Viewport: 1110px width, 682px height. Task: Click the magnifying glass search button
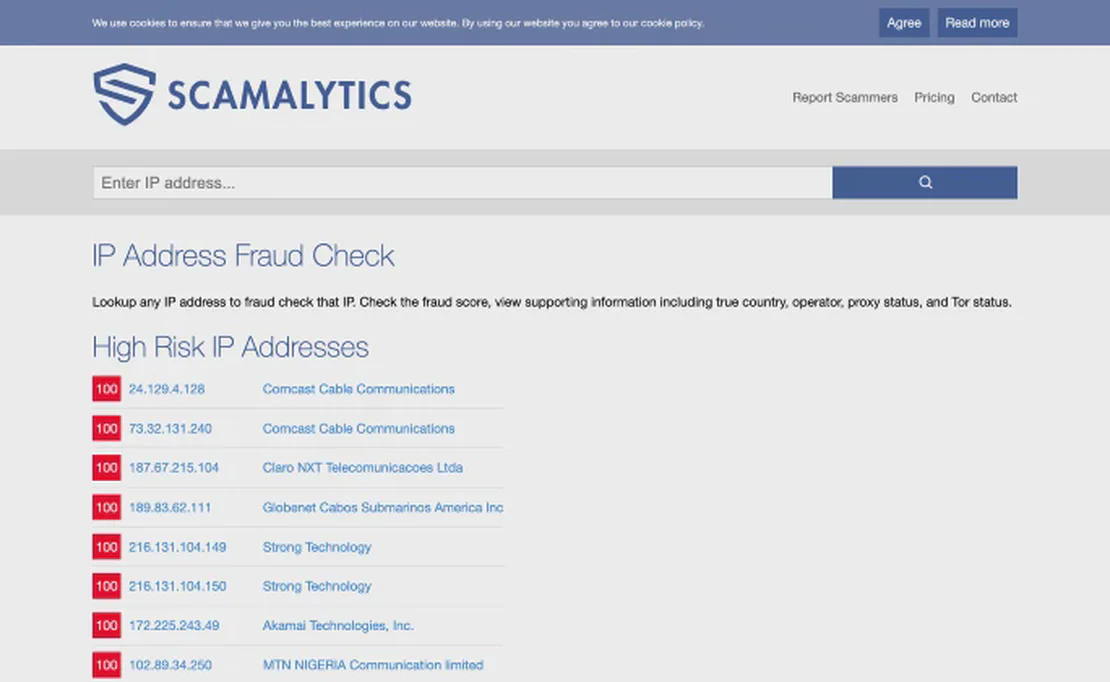(924, 183)
